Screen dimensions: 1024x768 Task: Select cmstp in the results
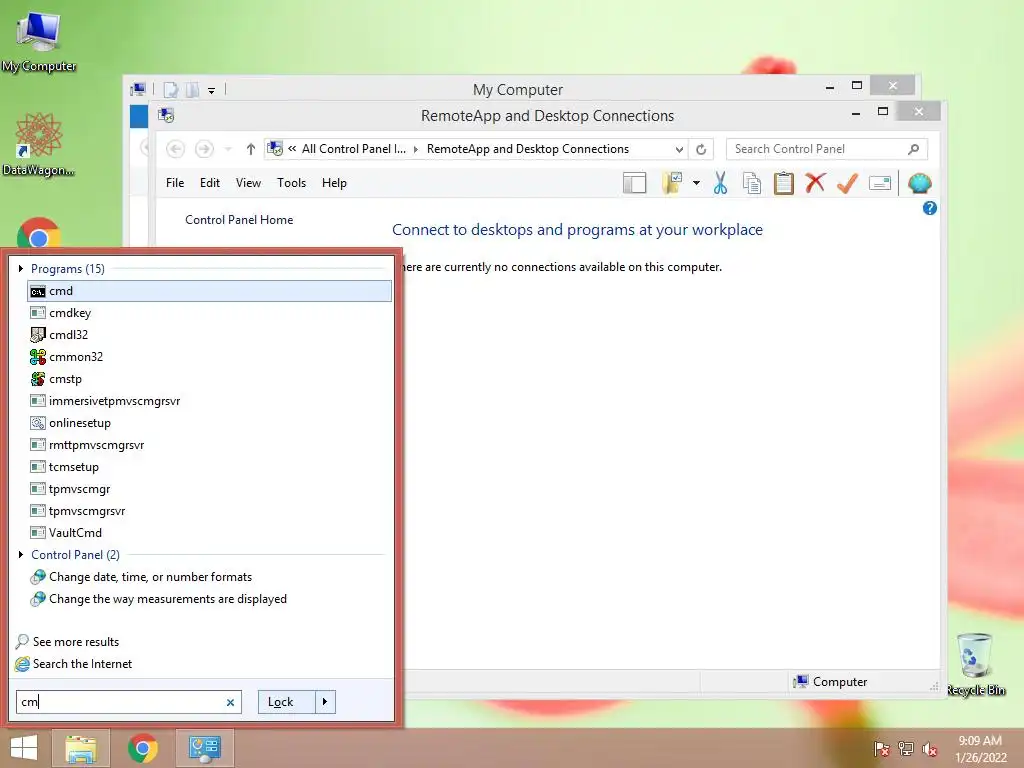point(210,379)
